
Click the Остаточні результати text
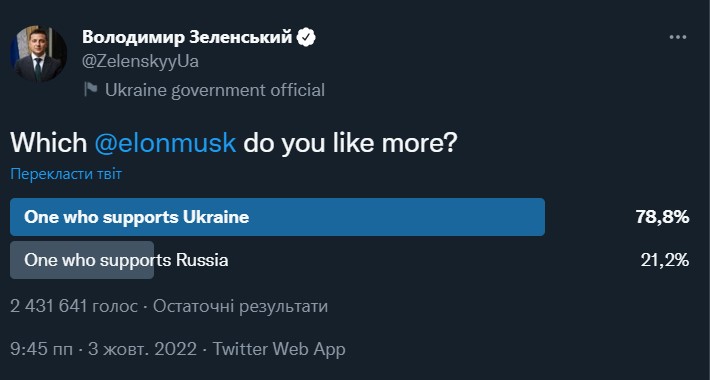(240, 307)
